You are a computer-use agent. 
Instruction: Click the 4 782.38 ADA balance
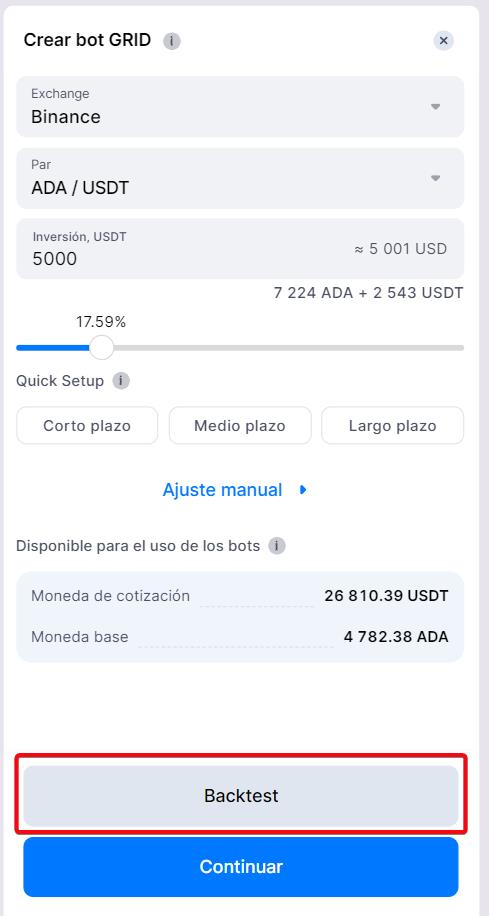(x=396, y=637)
